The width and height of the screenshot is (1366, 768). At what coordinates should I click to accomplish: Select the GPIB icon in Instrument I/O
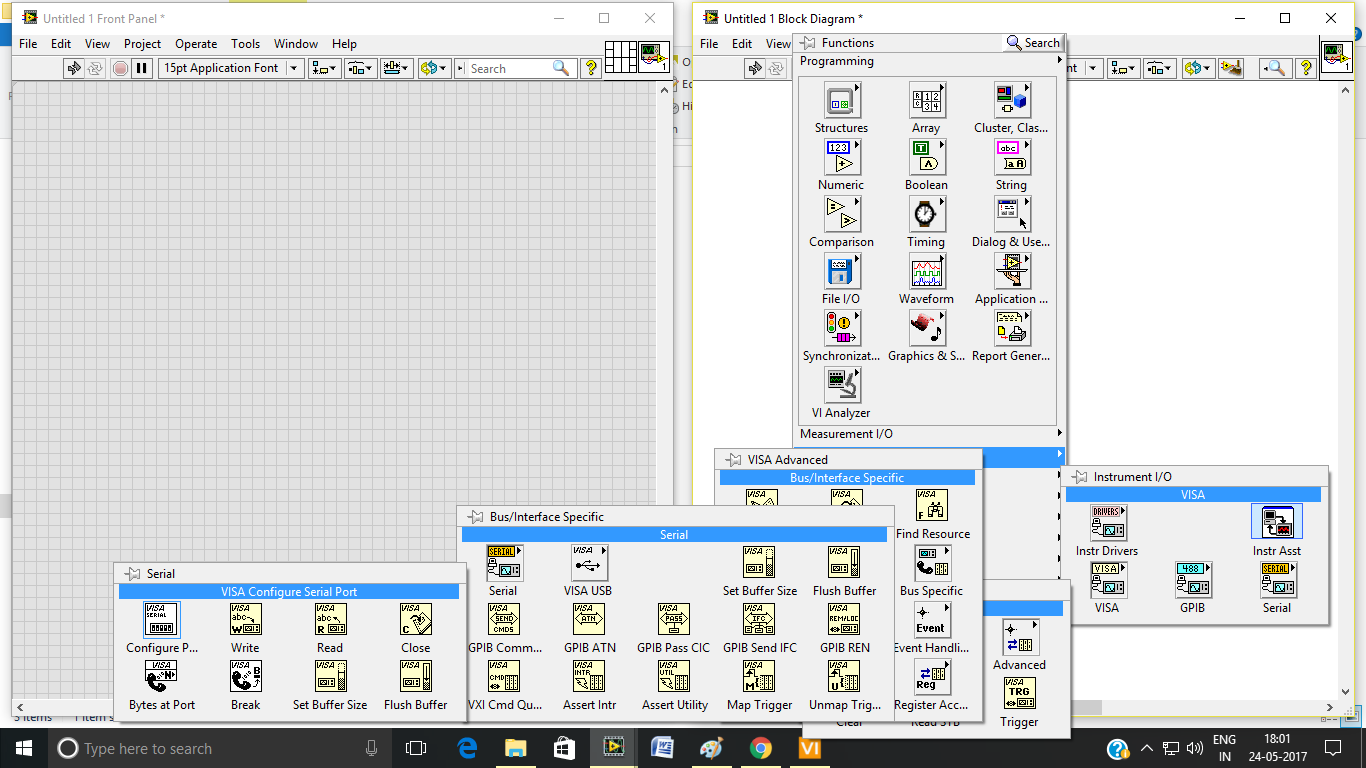click(x=1192, y=580)
